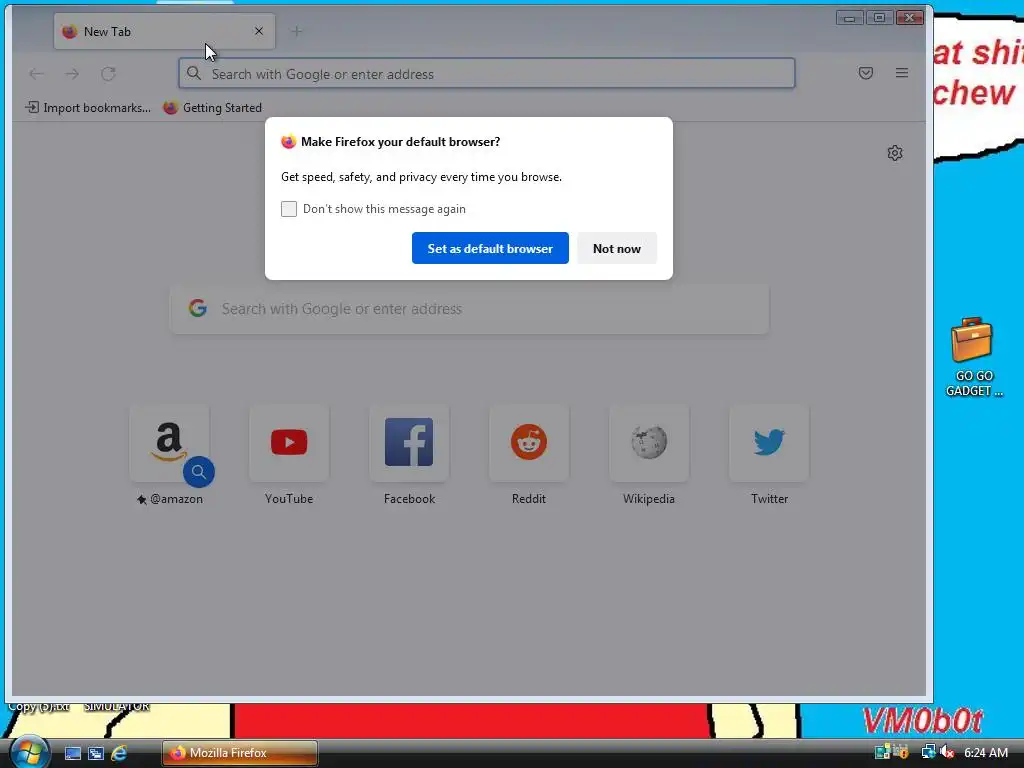Click the Google search box on page

(x=470, y=308)
